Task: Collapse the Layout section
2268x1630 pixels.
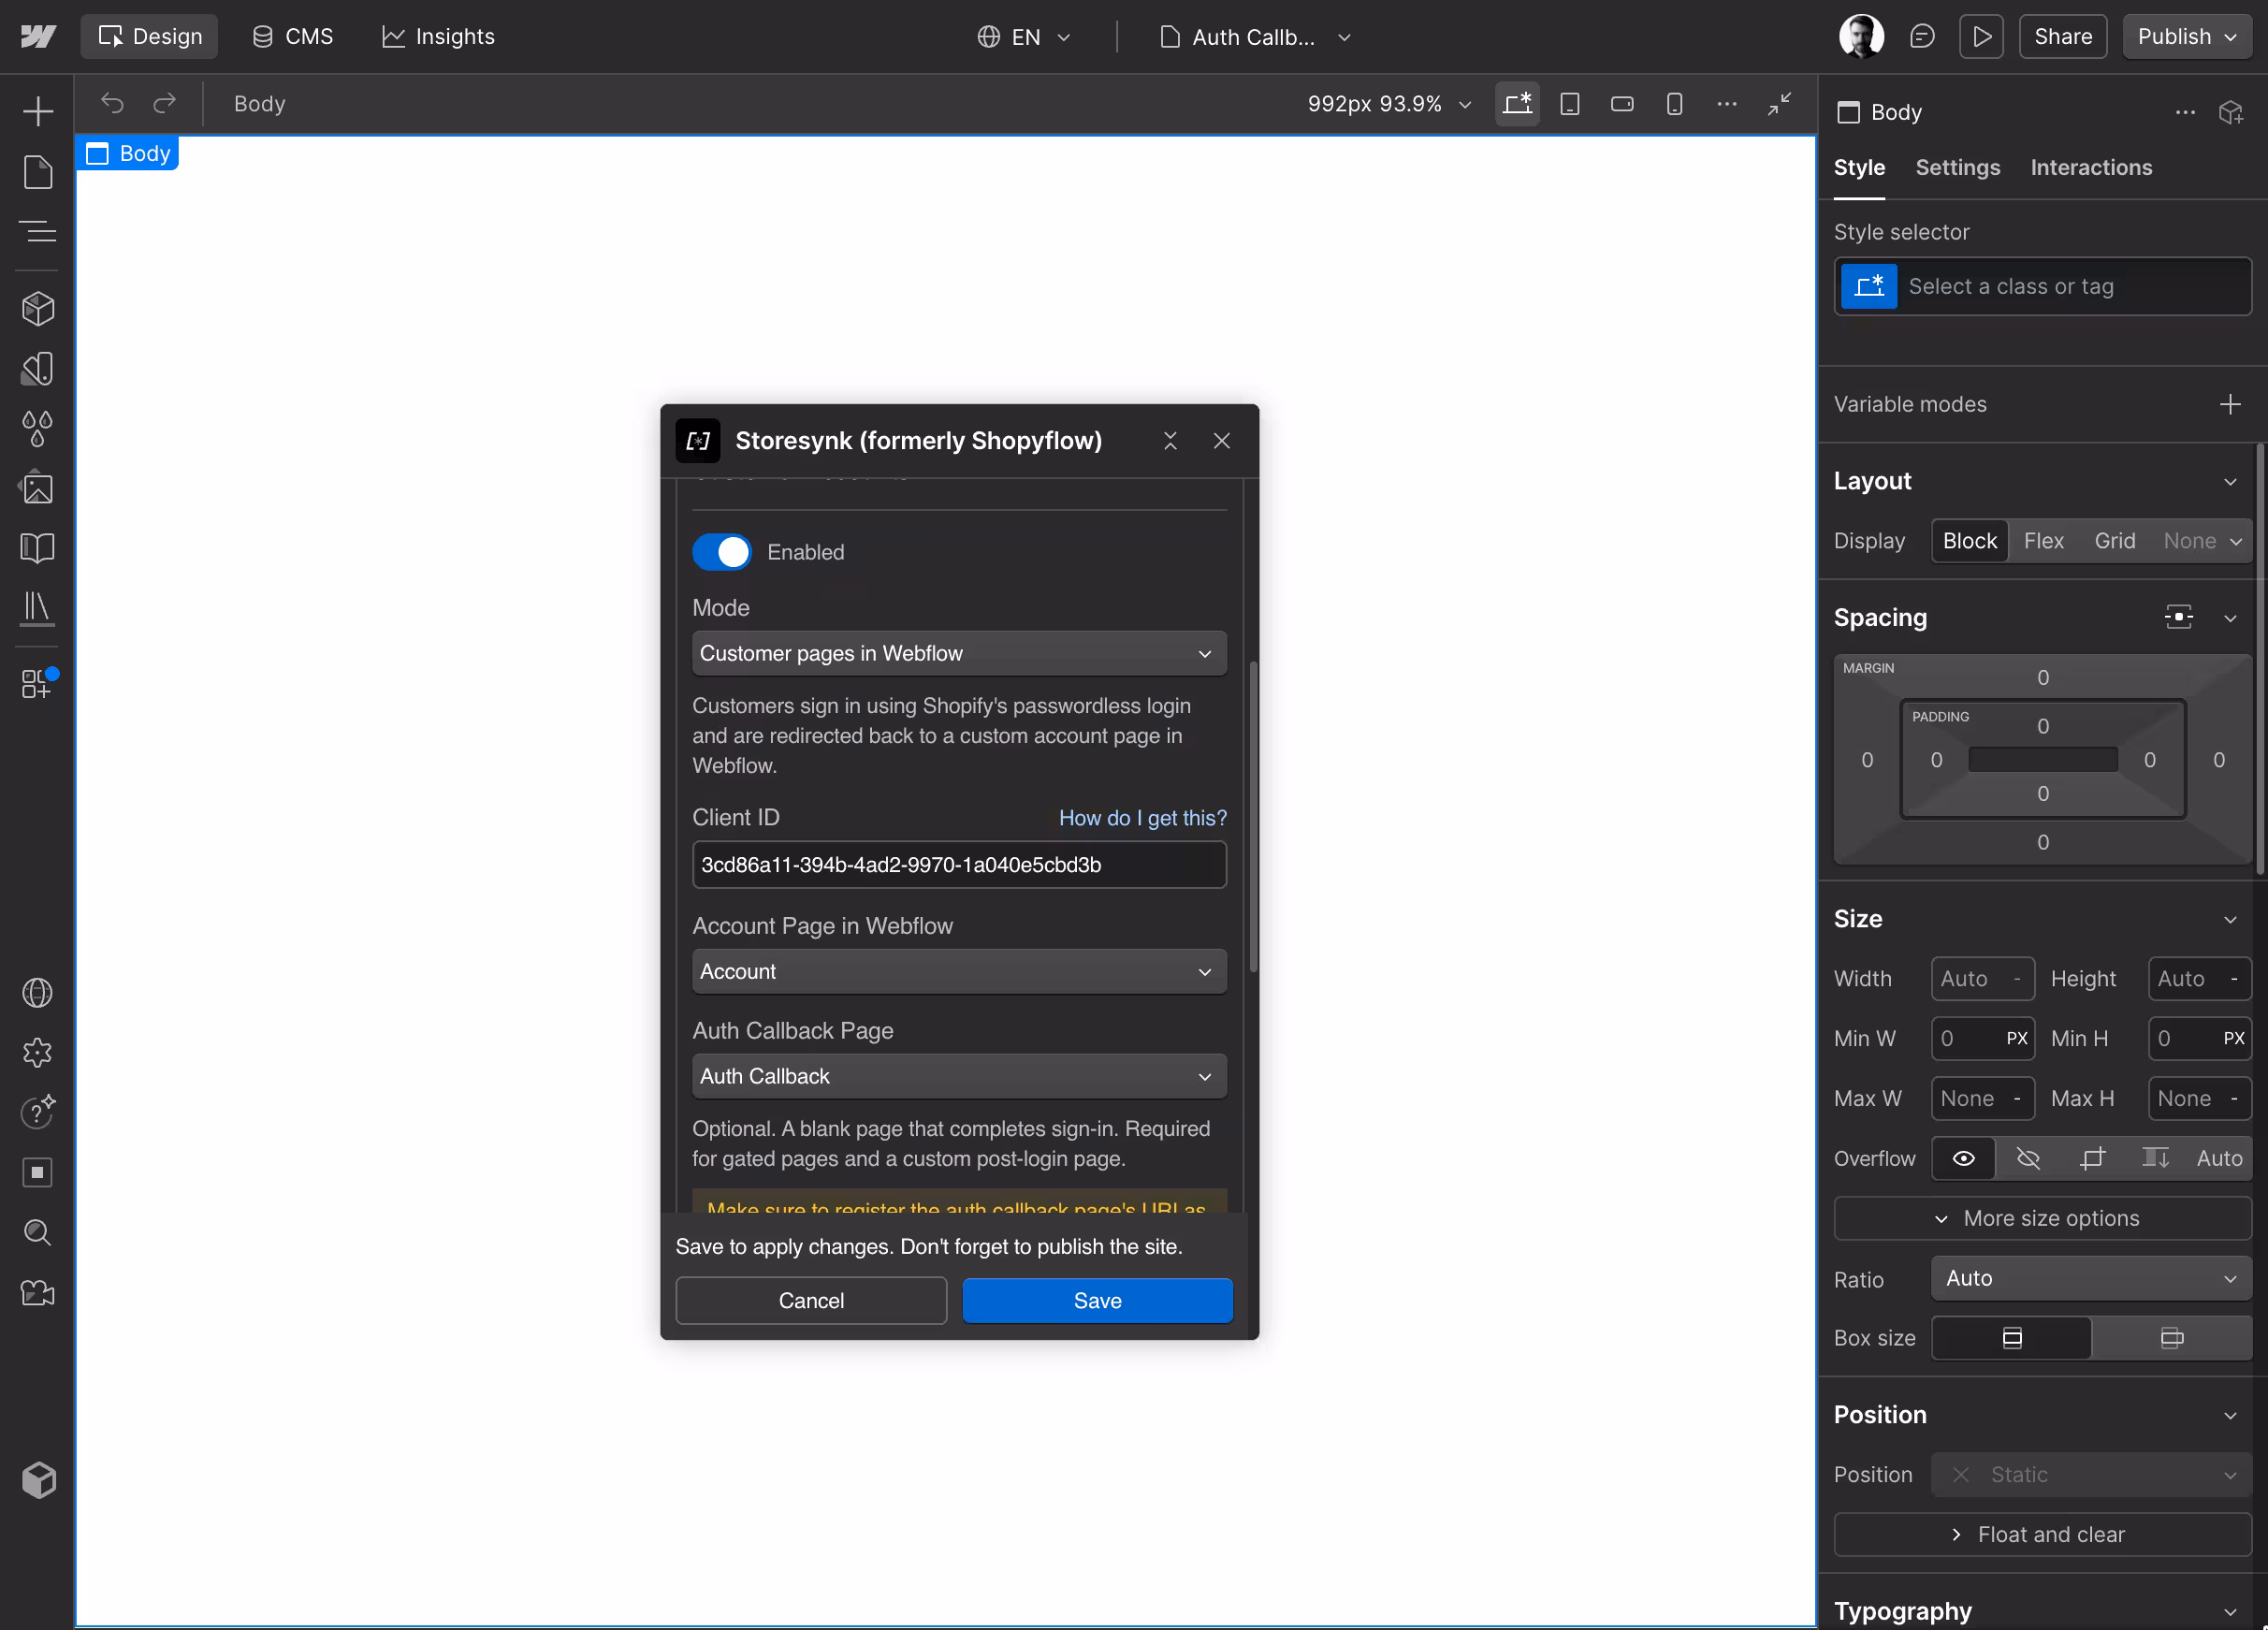Action: [x=2230, y=482]
